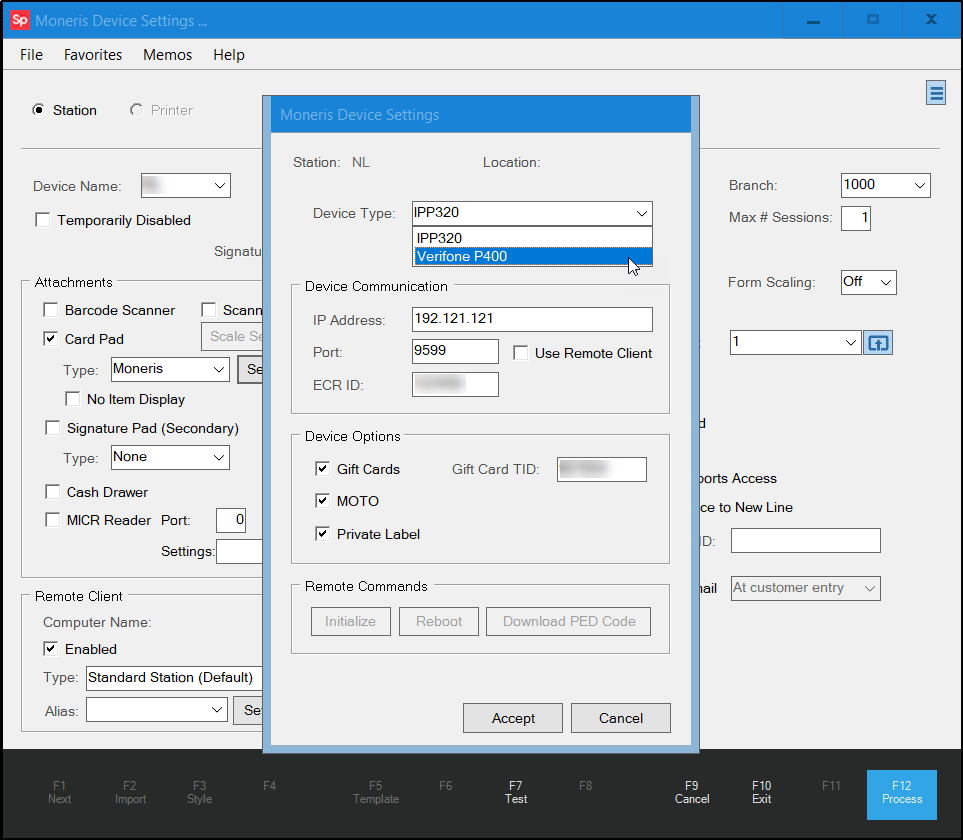Click Download PED Code button

tap(569, 621)
